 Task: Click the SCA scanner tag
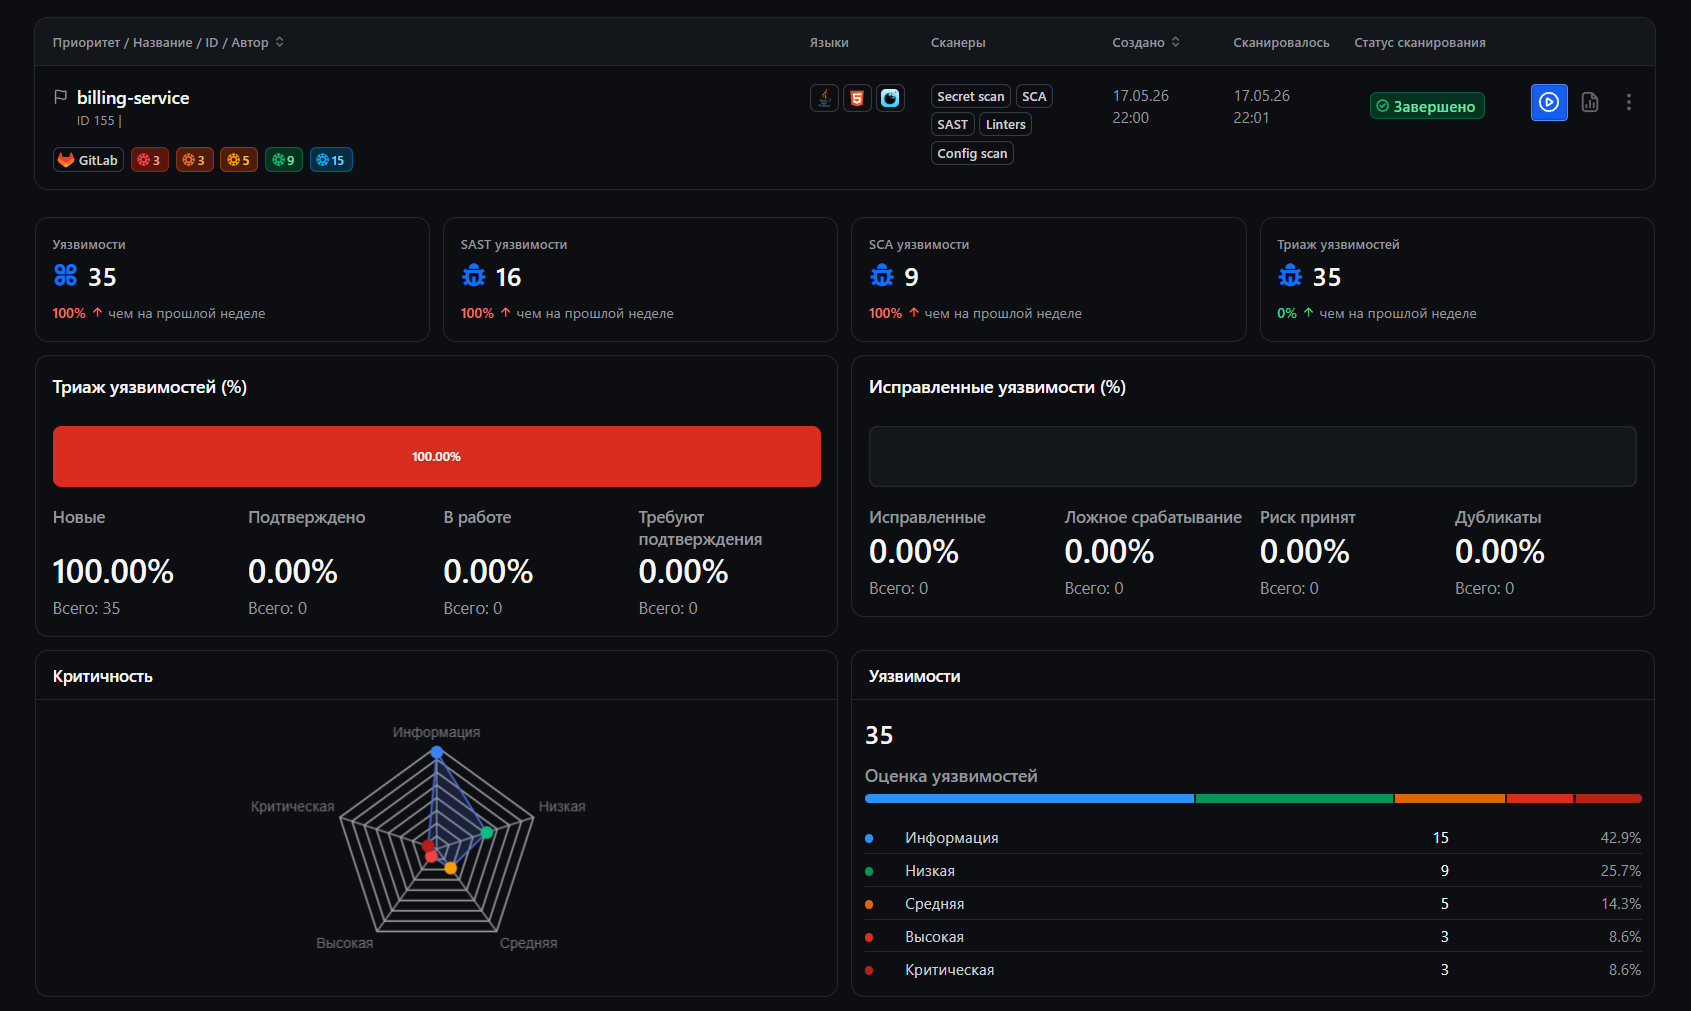[1034, 96]
